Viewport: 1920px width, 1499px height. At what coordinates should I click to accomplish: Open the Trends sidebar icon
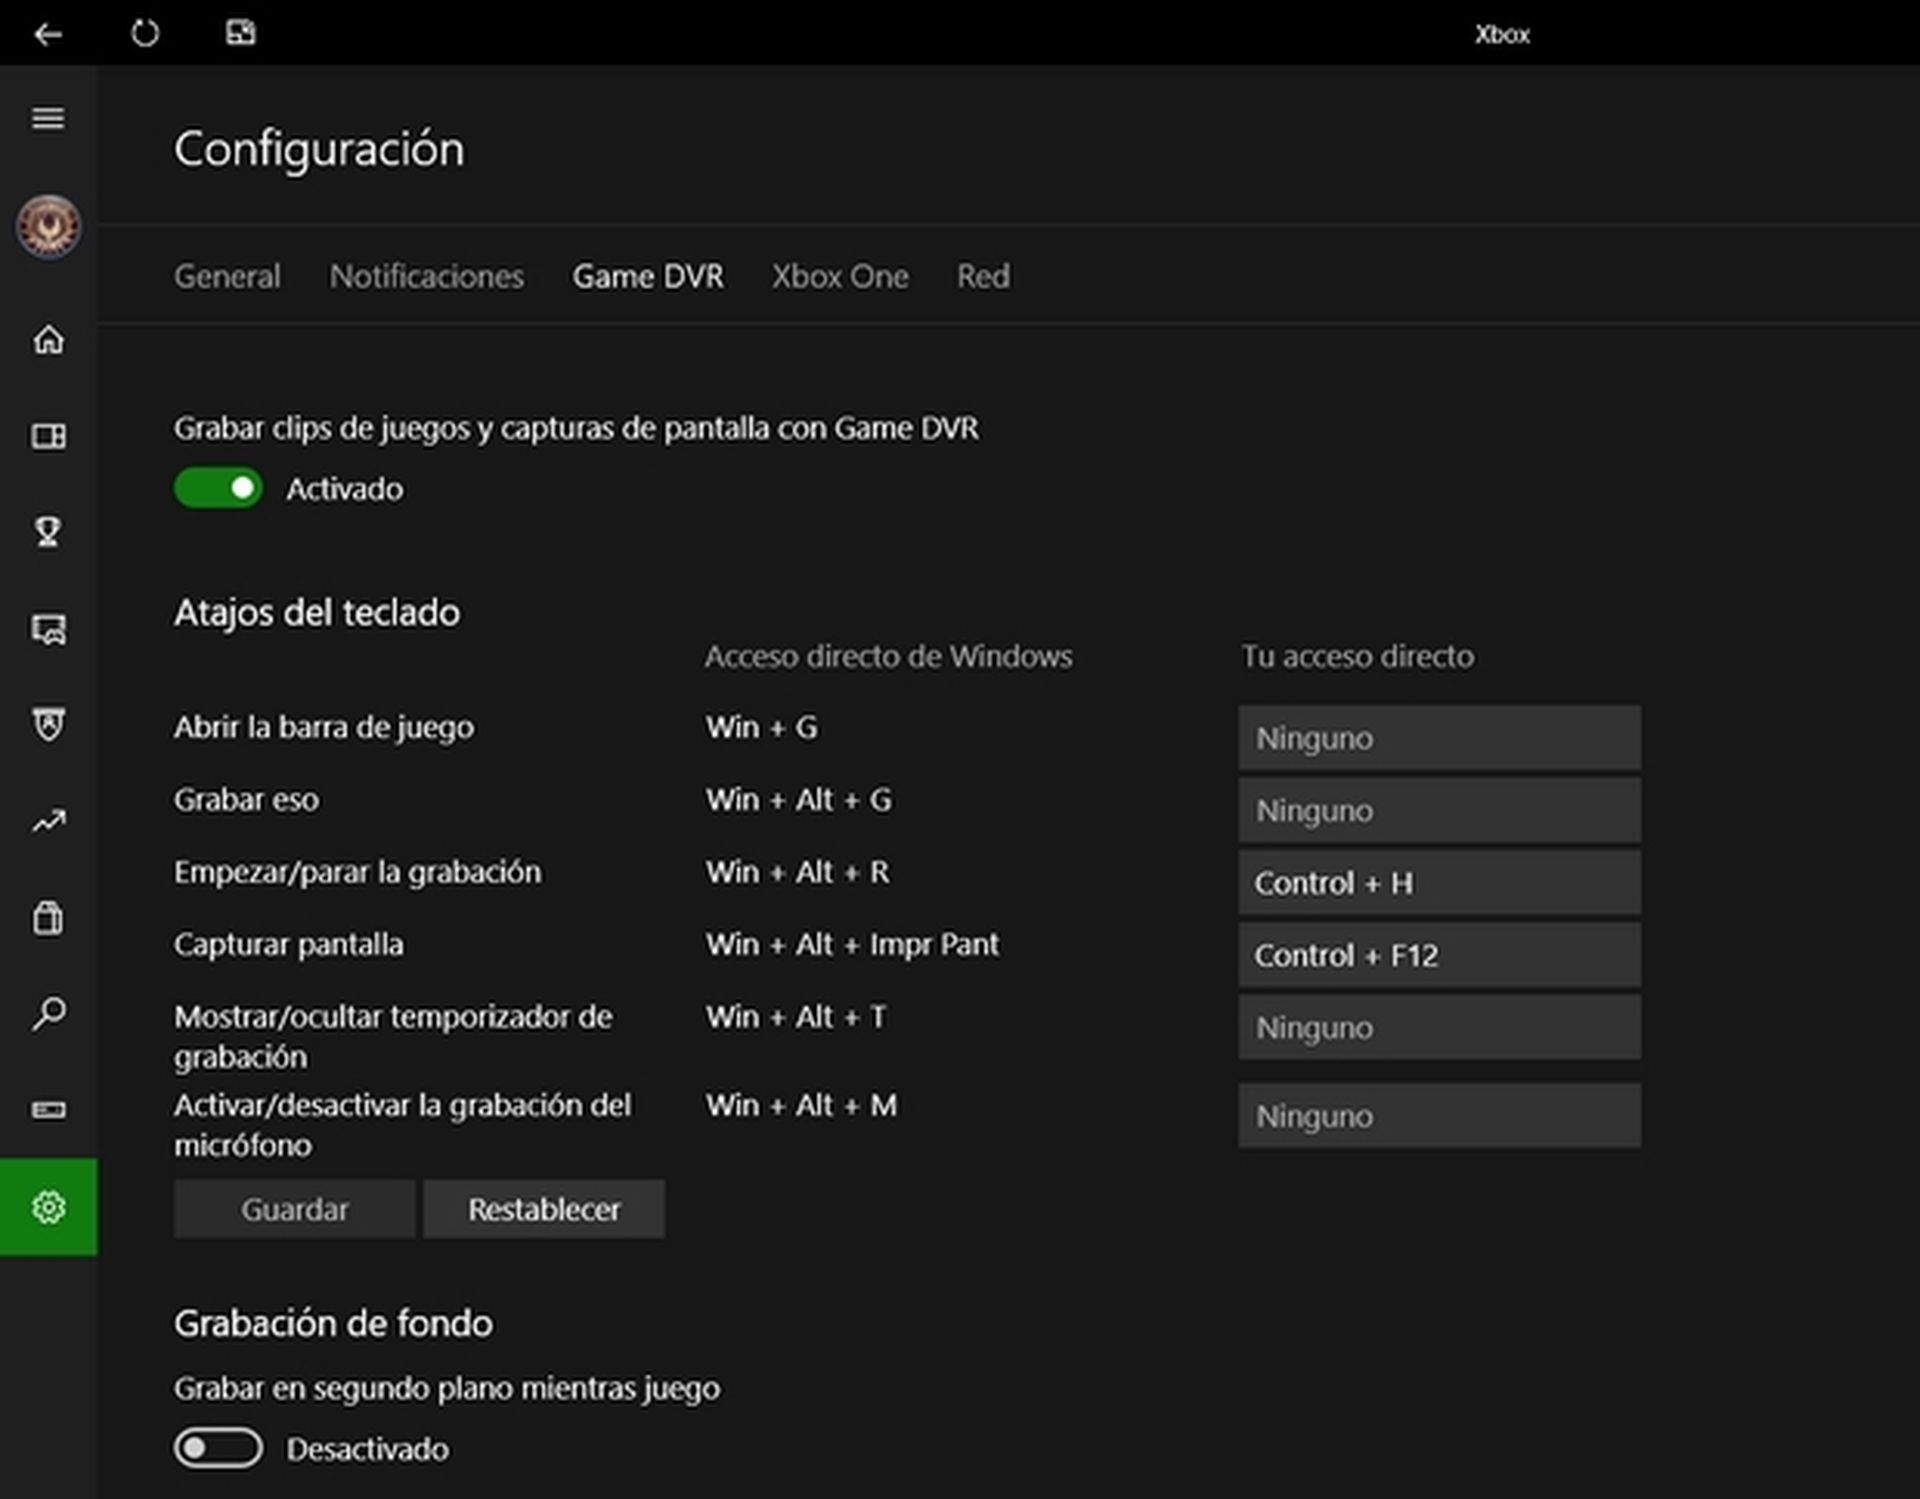47,820
